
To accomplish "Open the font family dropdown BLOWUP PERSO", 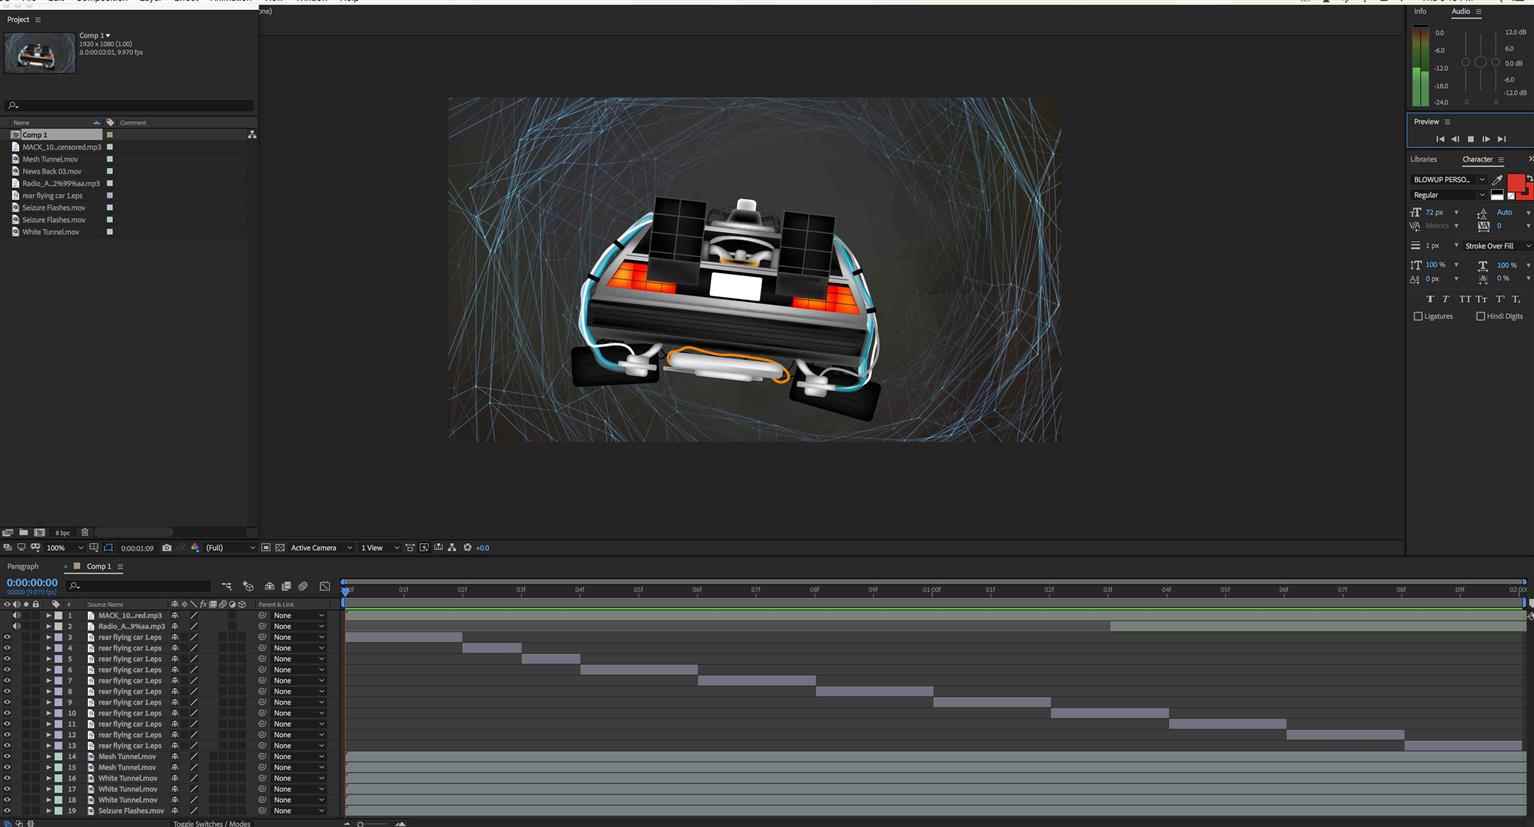I will coord(1449,180).
